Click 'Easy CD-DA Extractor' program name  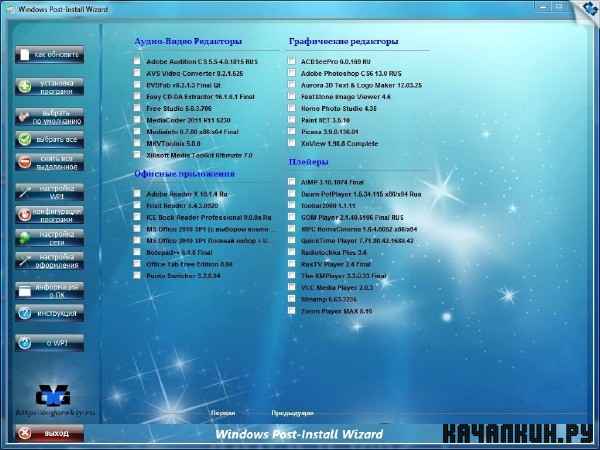click(x=201, y=97)
